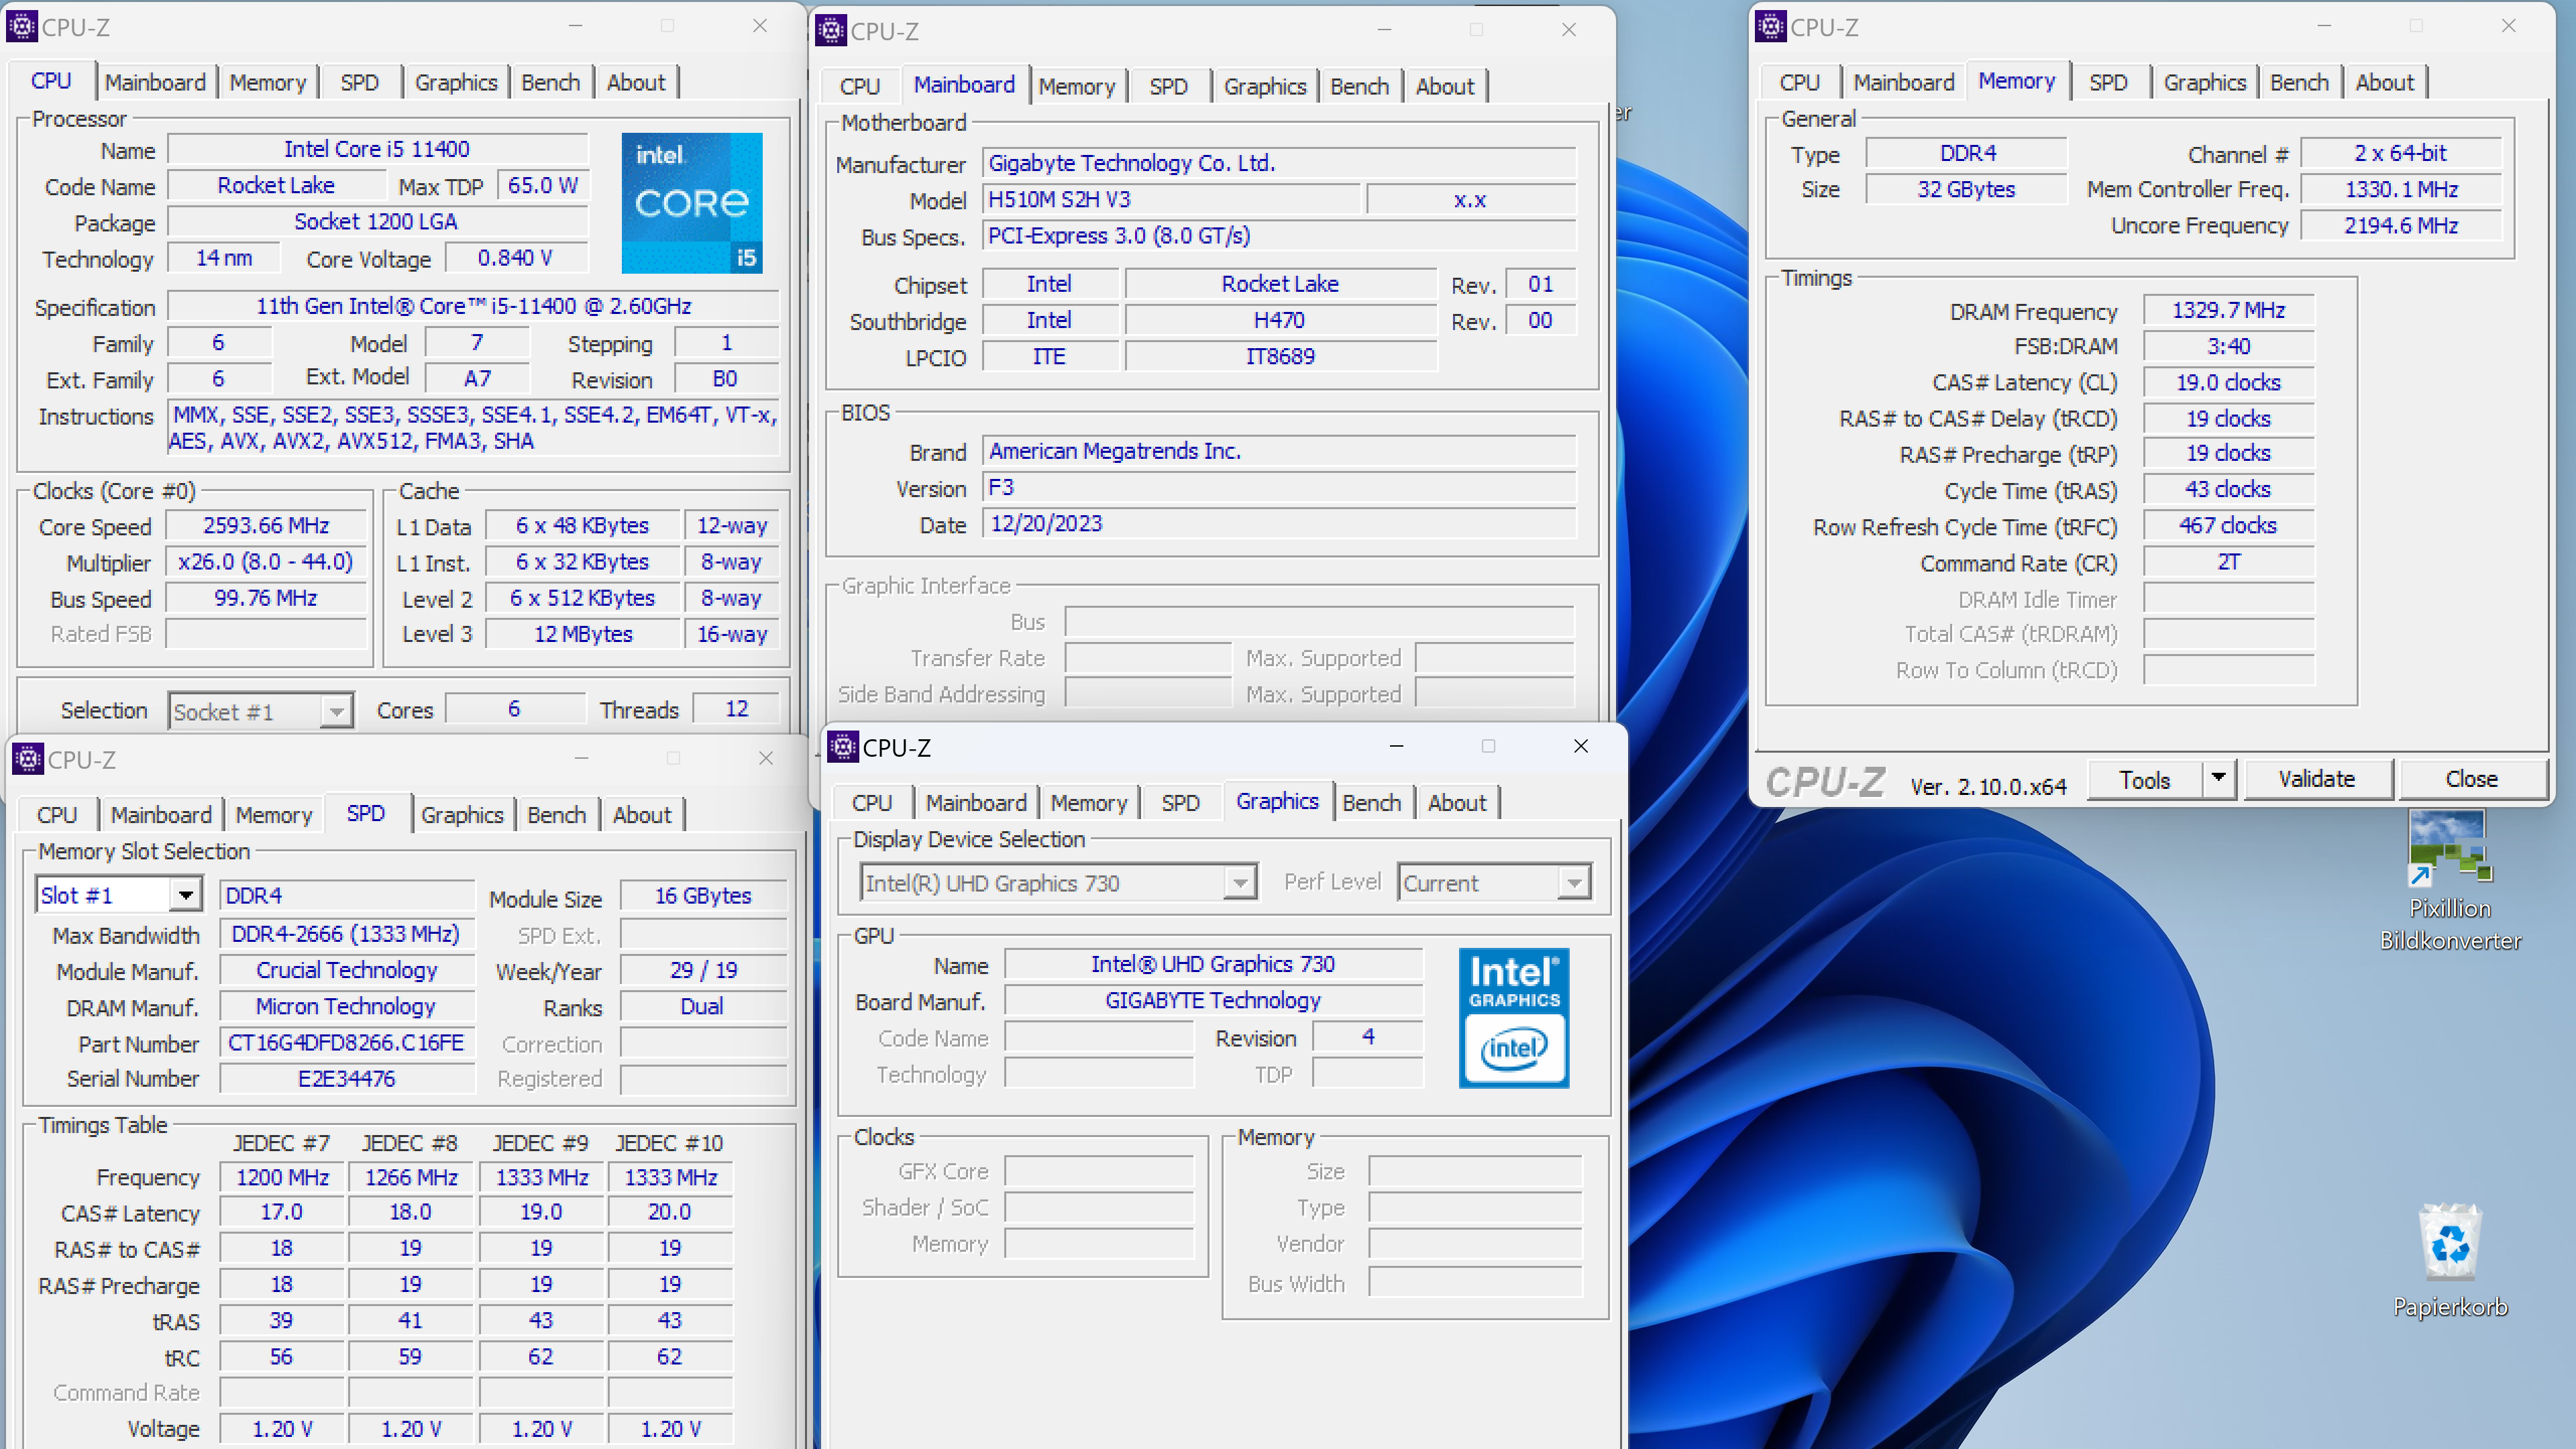Open the Intel UHD Graphics 730 device dropdown
Viewport: 2576px width, 1449px height.
click(x=1239, y=883)
